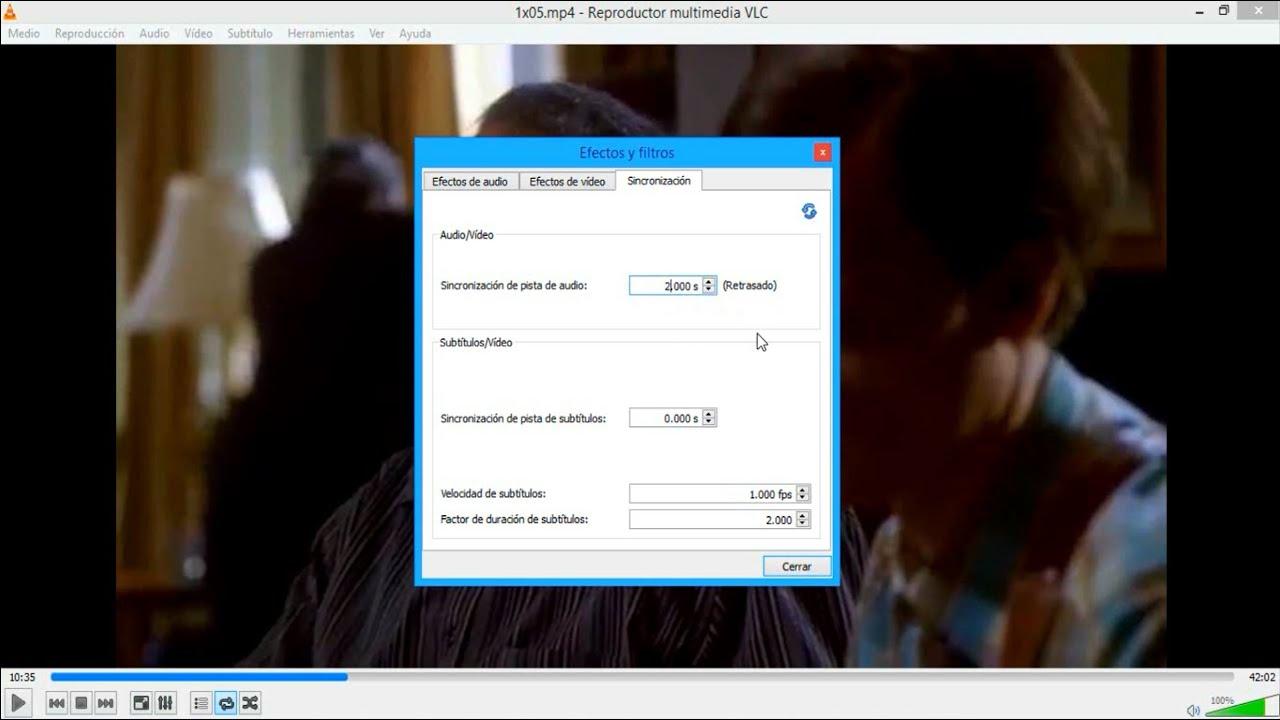This screenshot has height=720, width=1280.
Task: Open the Vídeo menu
Action: click(x=198, y=33)
